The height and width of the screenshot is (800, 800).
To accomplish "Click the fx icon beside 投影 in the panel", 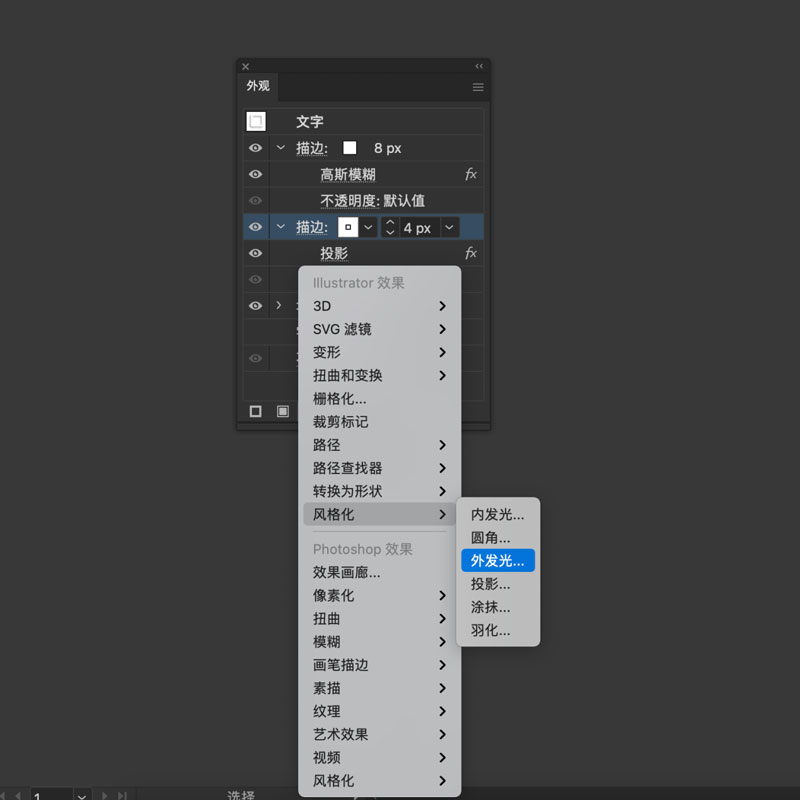I will click(x=470, y=253).
